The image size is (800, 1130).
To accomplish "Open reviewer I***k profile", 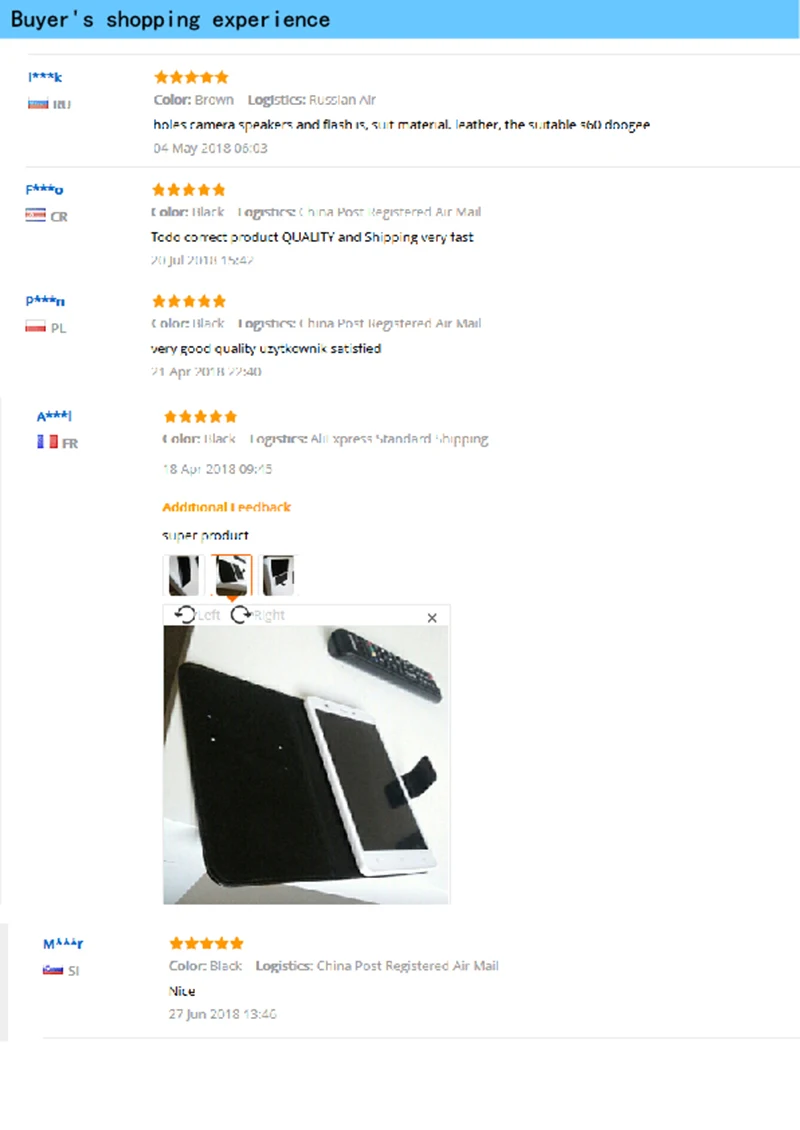I will point(45,77).
